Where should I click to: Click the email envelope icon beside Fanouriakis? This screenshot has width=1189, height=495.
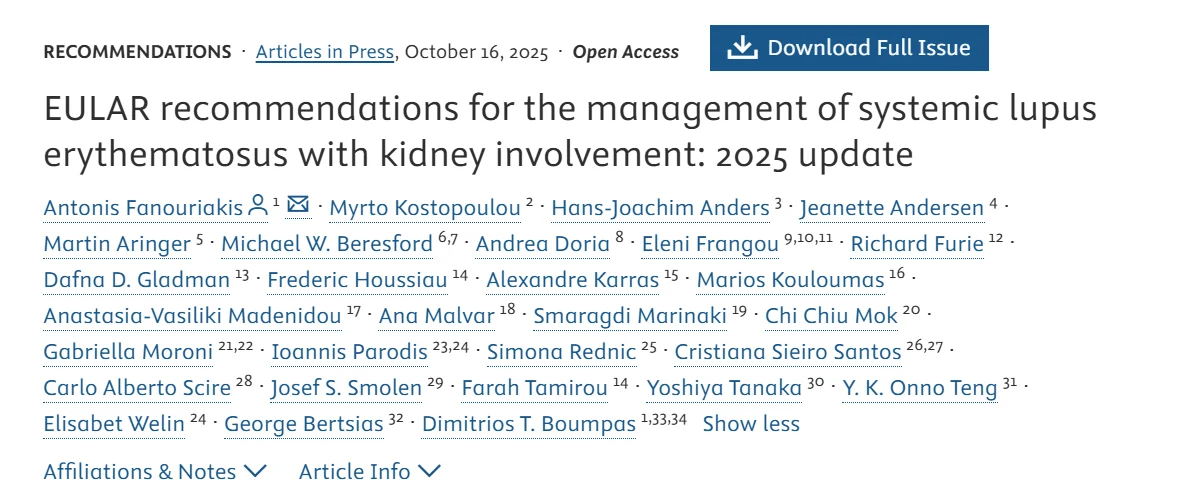pyautogui.click(x=298, y=206)
